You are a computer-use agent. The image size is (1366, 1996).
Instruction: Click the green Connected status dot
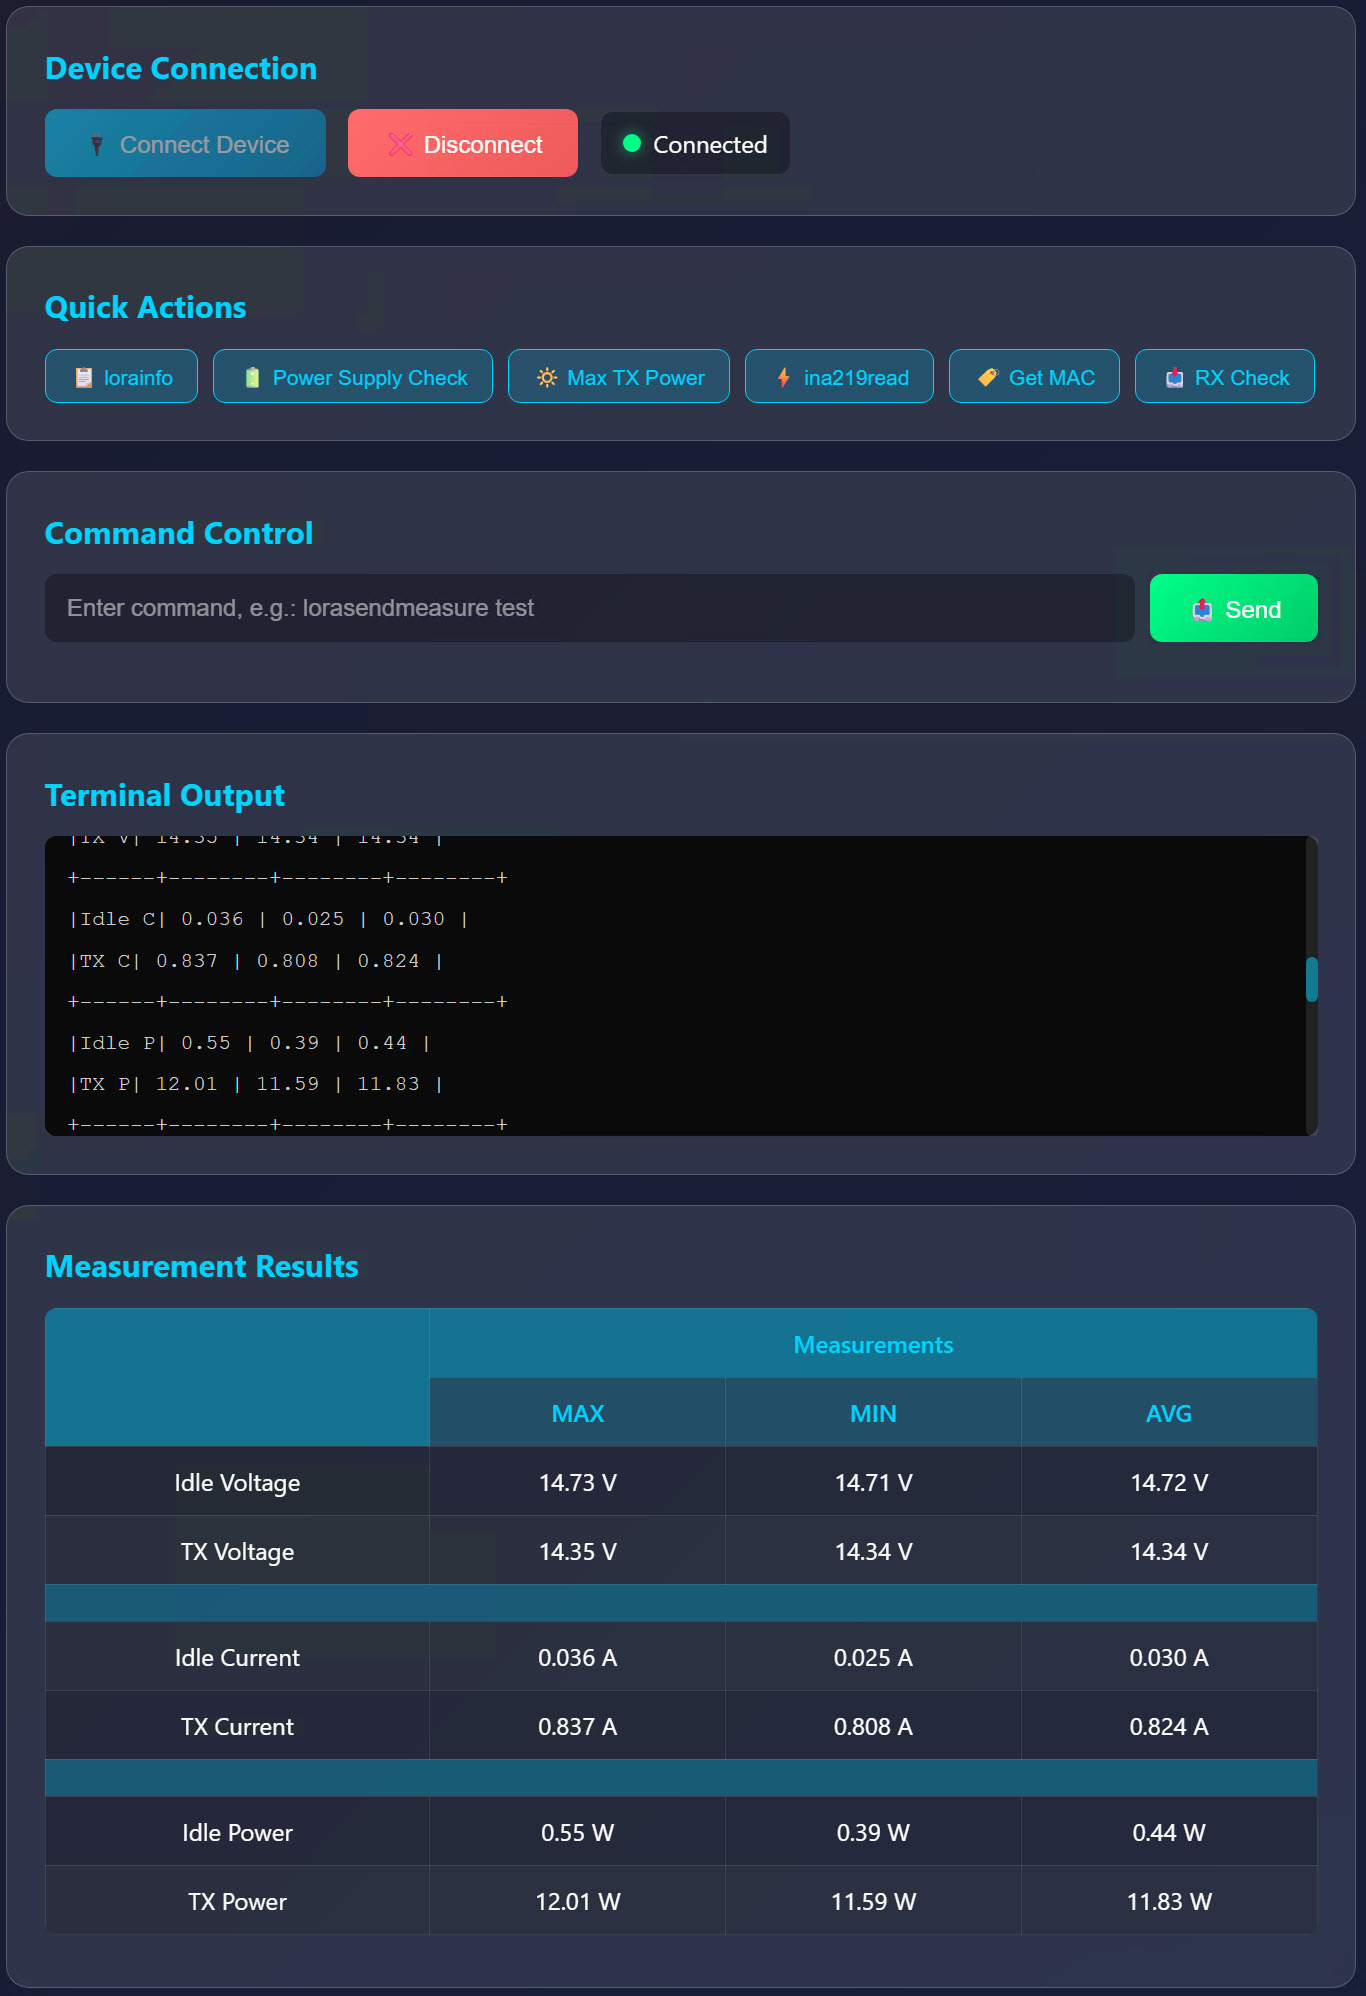[632, 143]
